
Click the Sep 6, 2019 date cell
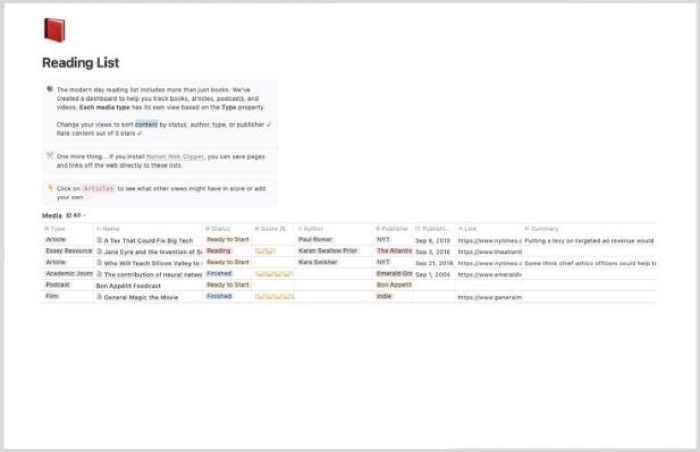[433, 240]
